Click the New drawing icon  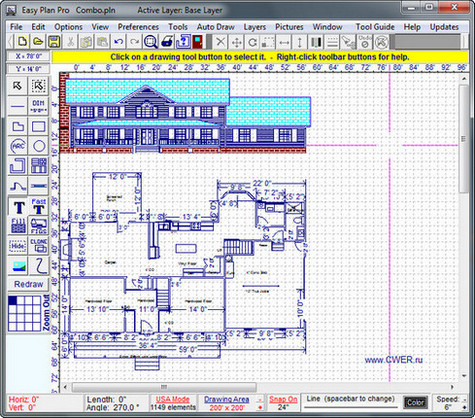(x=23, y=42)
